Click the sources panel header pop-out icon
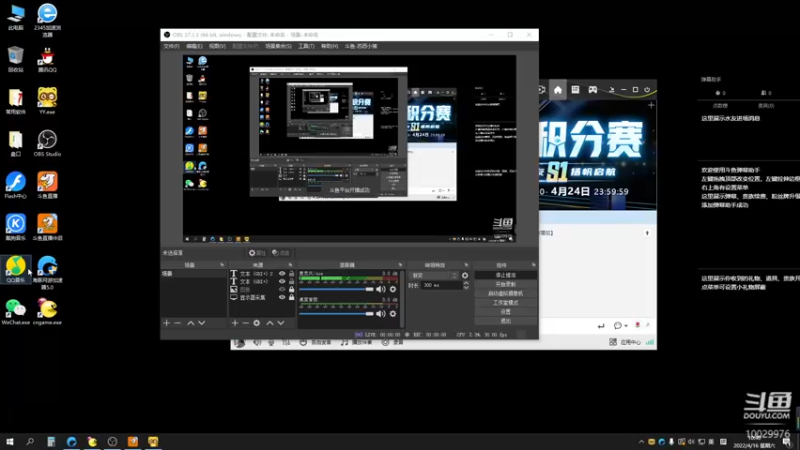This screenshot has height=450, width=800. (x=290, y=265)
